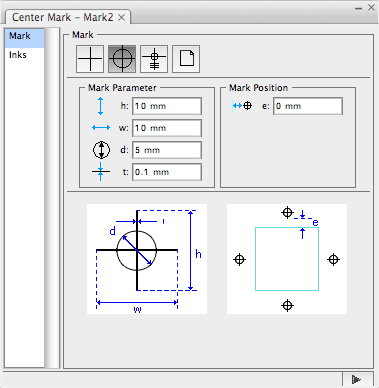Viewport: 379px width, 388px height.
Task: Click the circle diameter icon
Action: click(x=101, y=150)
